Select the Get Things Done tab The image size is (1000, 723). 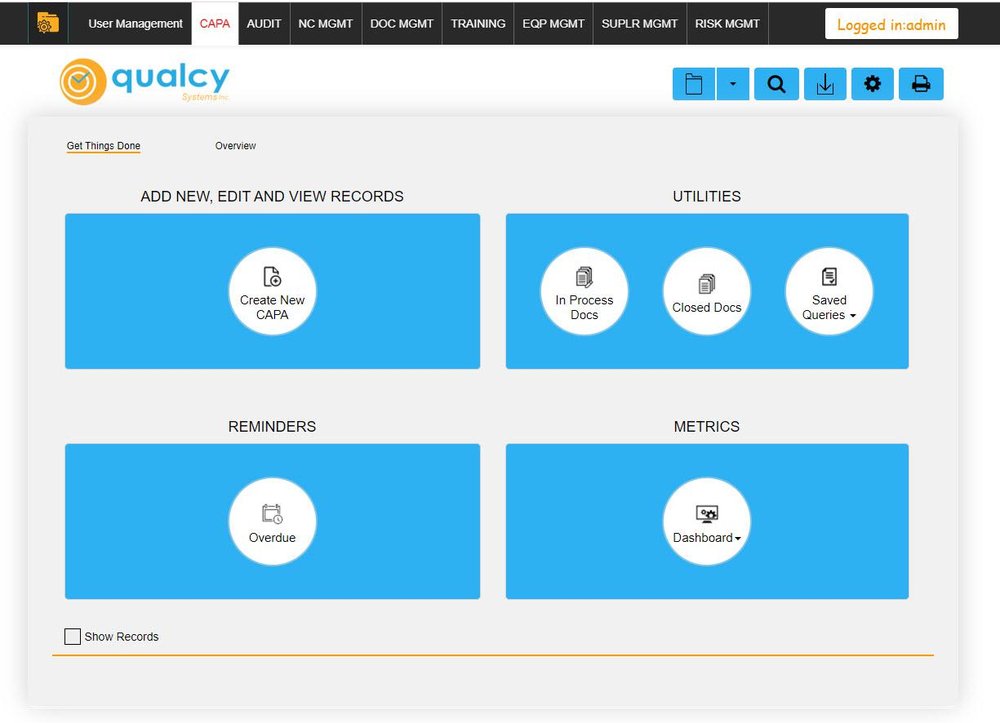click(x=103, y=145)
